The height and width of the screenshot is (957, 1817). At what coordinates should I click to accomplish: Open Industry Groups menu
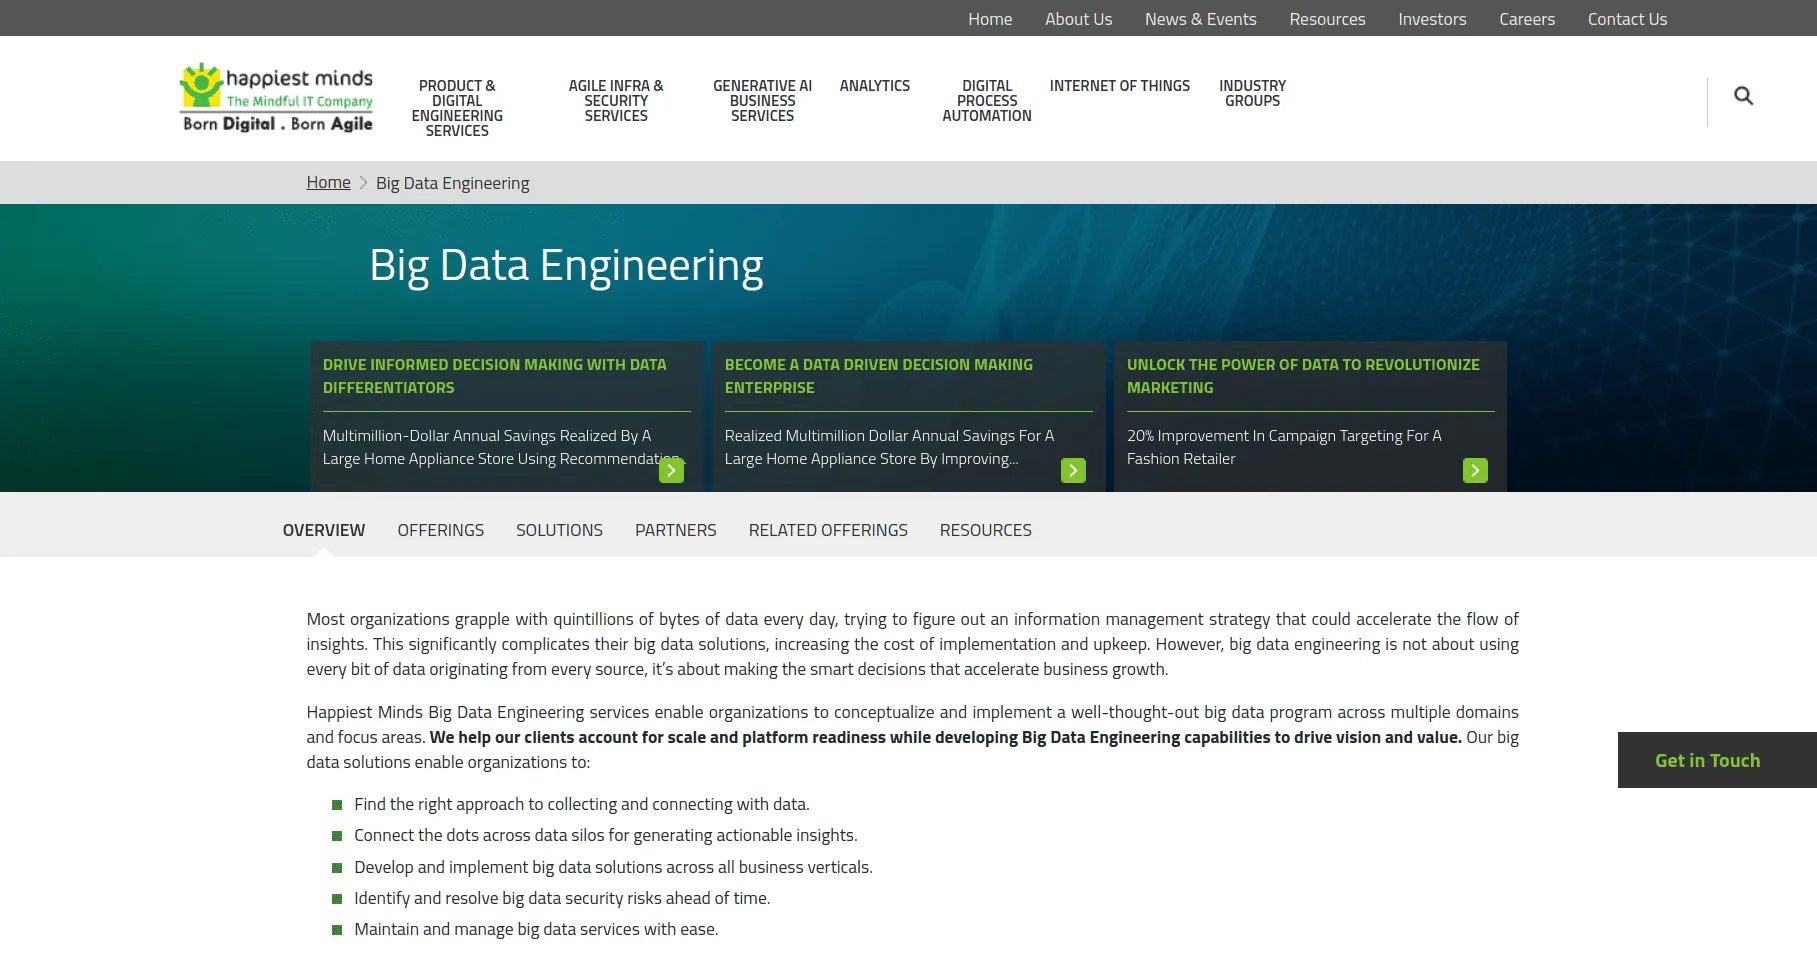point(1252,93)
